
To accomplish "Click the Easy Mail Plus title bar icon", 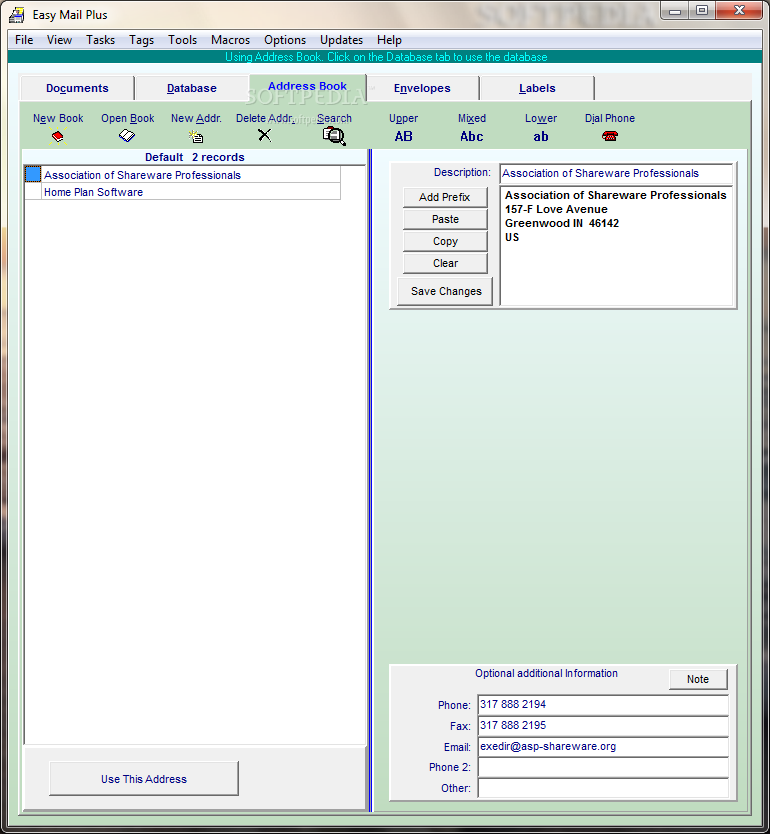I will click(x=17, y=15).
